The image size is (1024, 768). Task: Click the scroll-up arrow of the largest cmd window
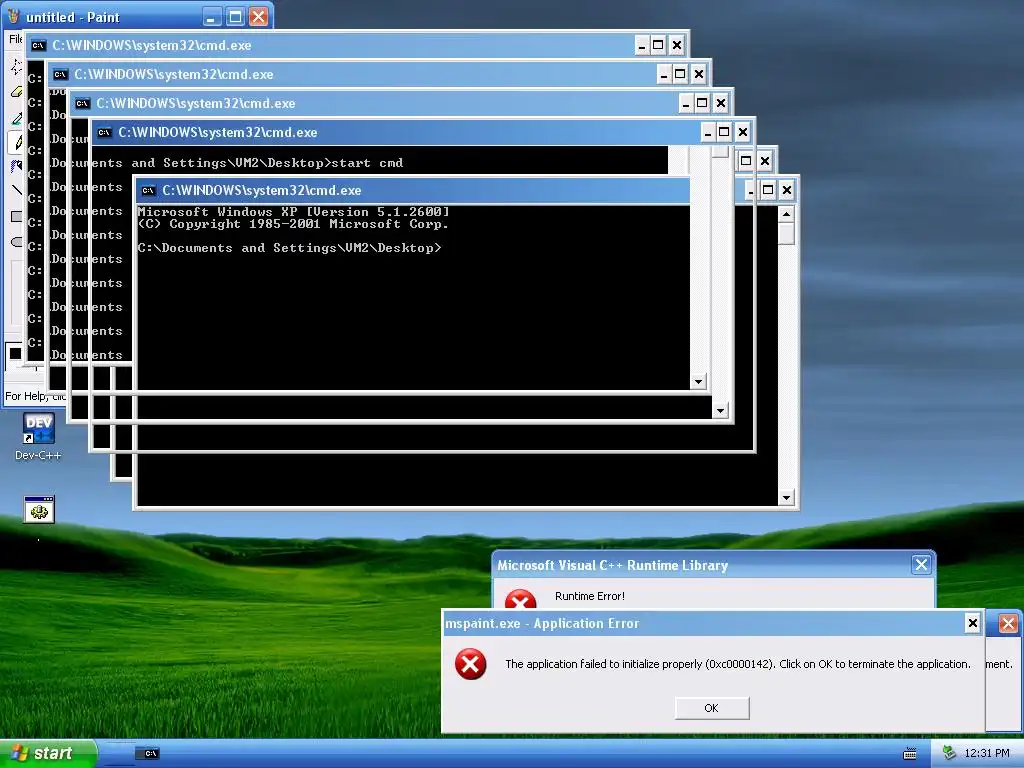[786, 214]
